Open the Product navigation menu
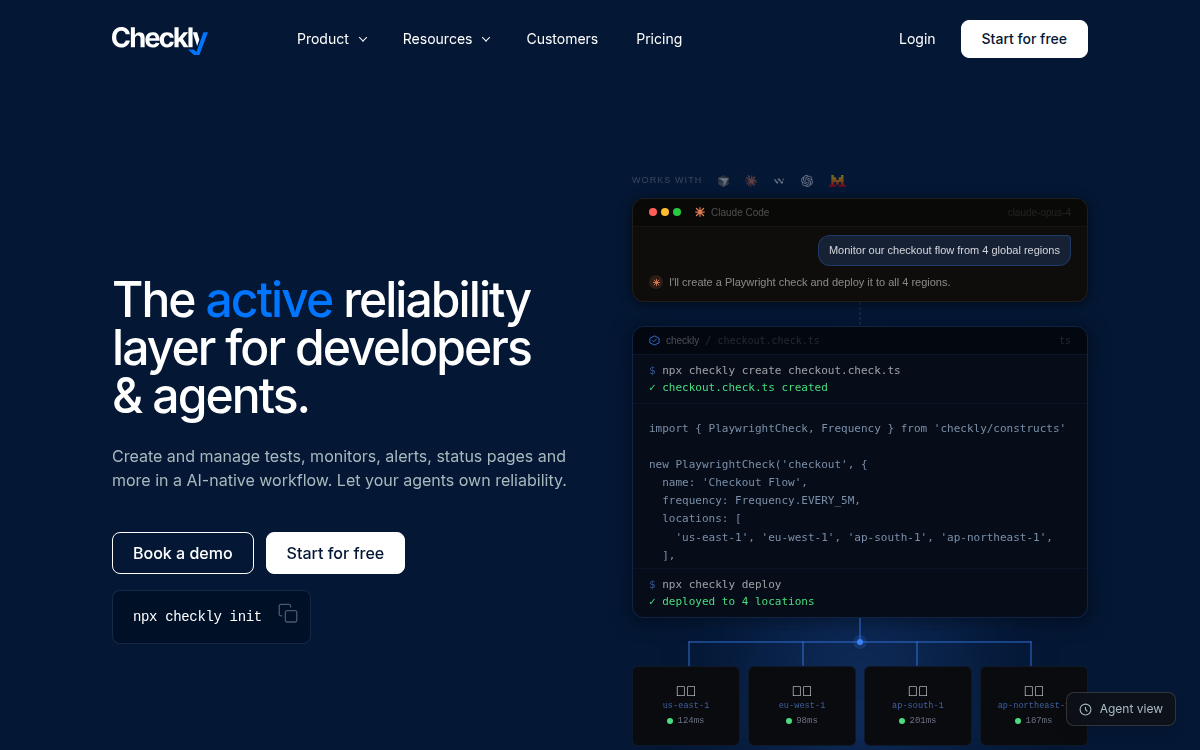The width and height of the screenshot is (1200, 750). (x=333, y=39)
